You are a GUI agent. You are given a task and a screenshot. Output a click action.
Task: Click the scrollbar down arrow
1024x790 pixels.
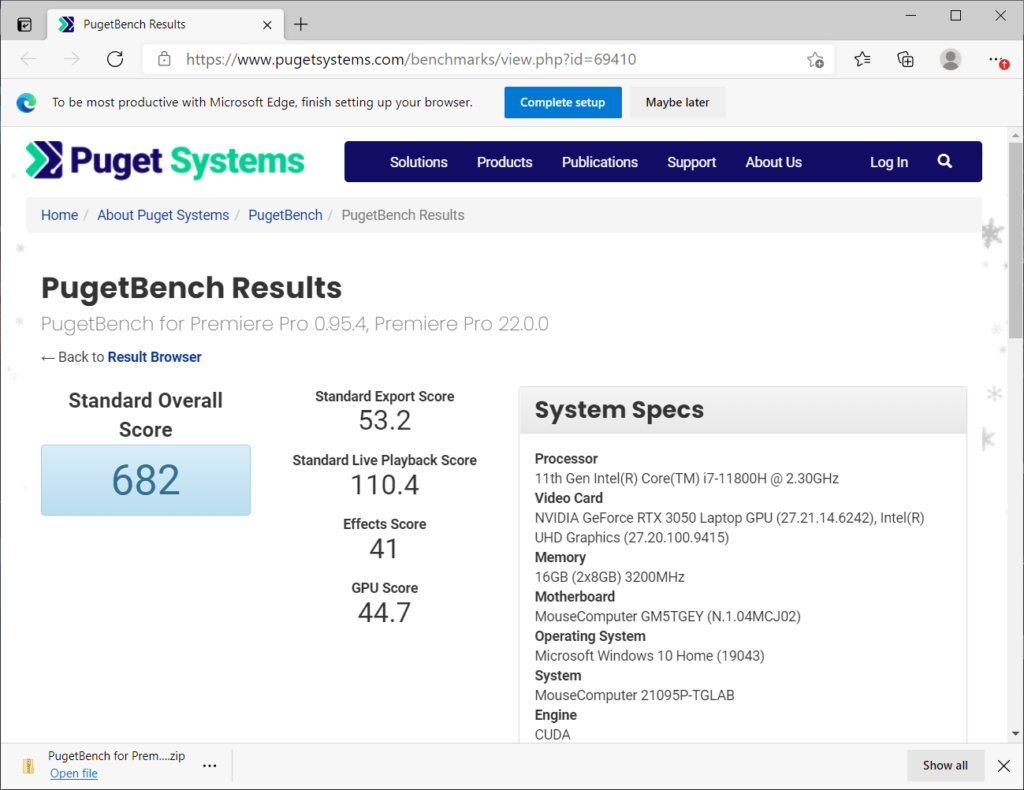[x=1015, y=733]
